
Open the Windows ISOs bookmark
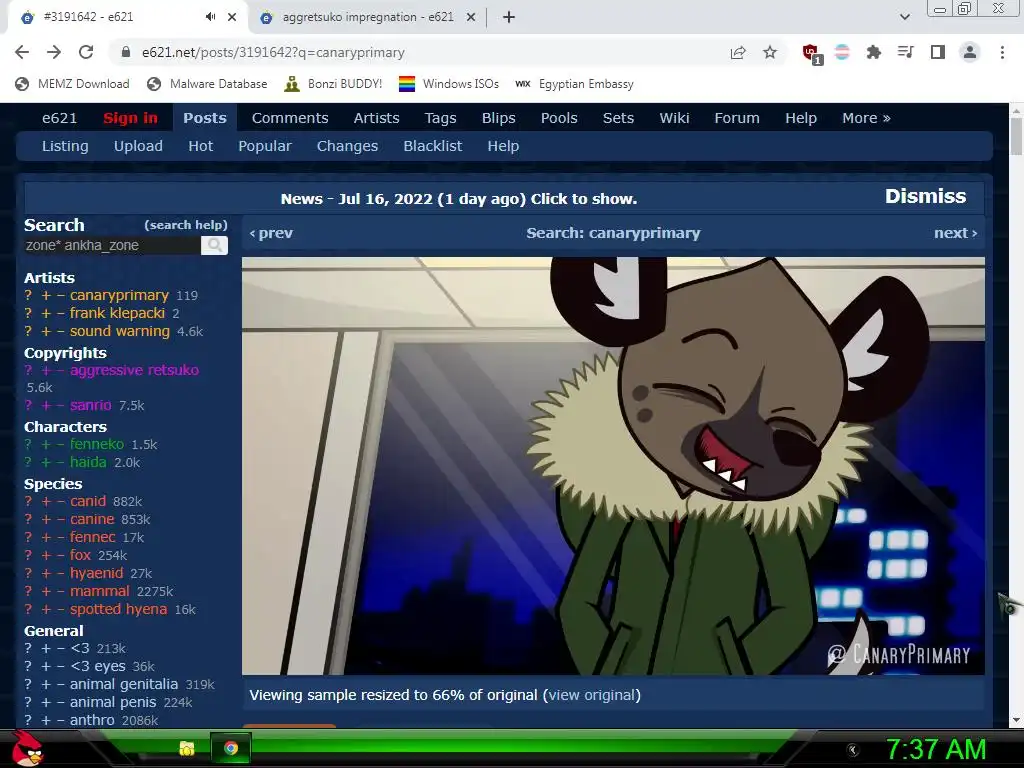coord(449,84)
